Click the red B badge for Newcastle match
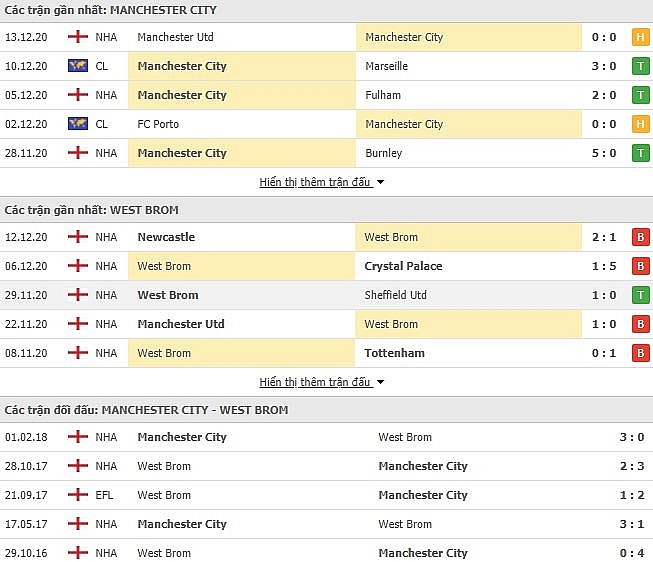The height and width of the screenshot is (562, 653). pyautogui.click(x=640, y=237)
